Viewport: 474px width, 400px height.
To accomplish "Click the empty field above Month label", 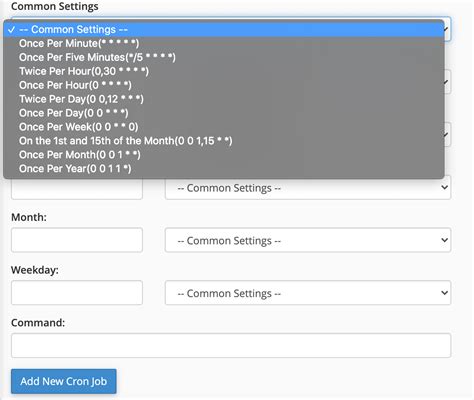I will click(x=77, y=189).
